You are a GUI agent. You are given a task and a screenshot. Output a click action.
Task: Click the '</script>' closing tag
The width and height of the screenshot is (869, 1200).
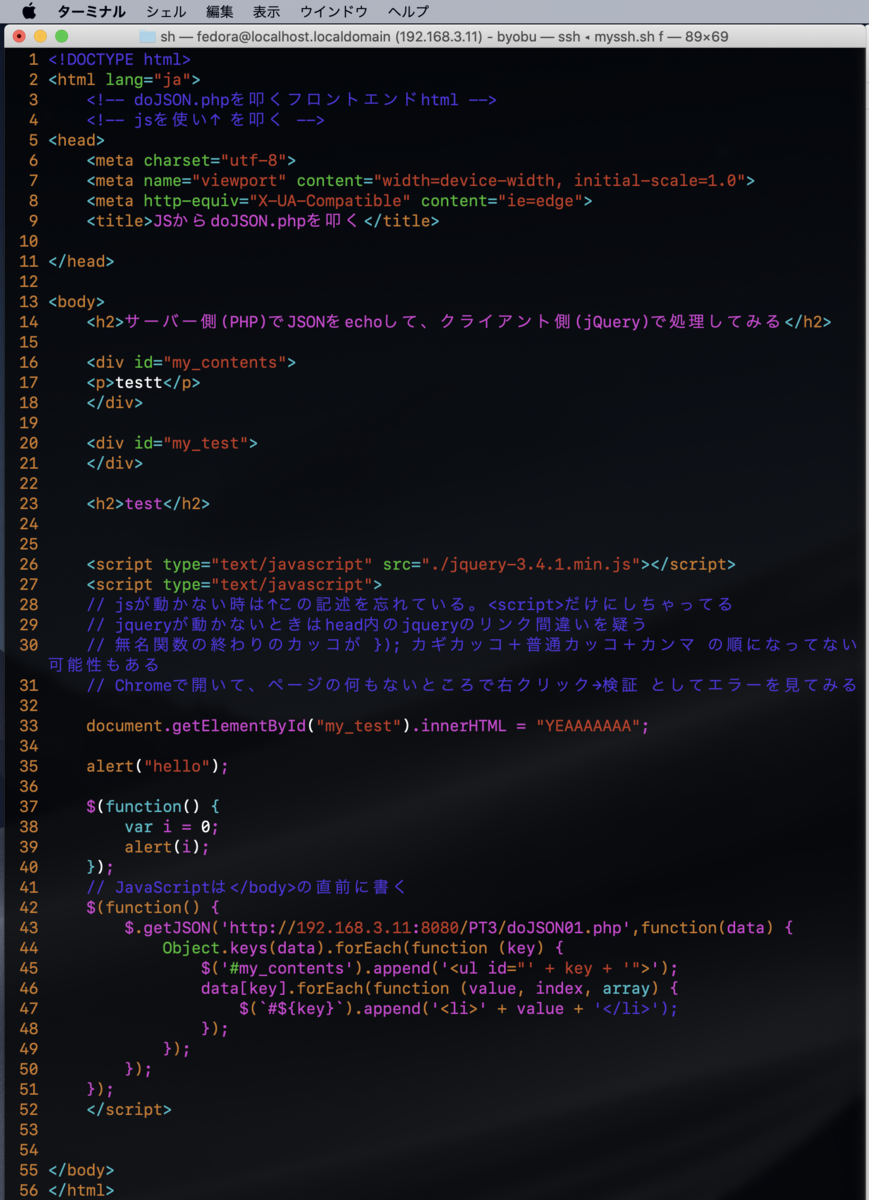click(129, 1109)
